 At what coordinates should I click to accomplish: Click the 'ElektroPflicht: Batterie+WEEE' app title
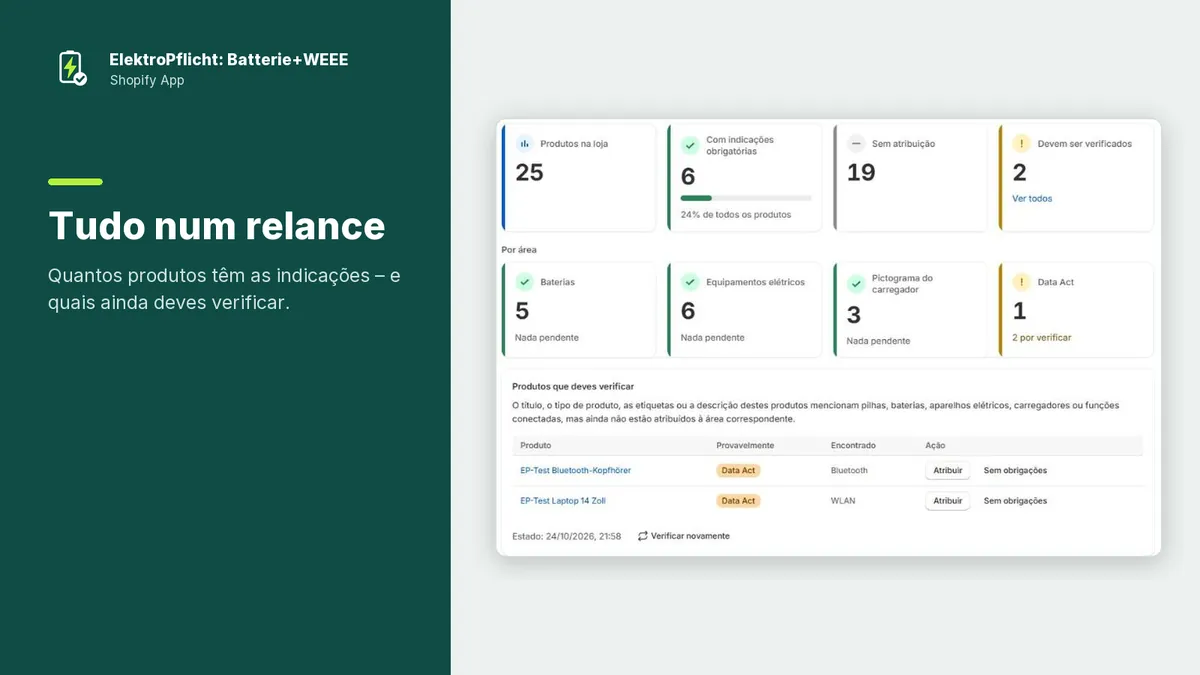(x=229, y=60)
